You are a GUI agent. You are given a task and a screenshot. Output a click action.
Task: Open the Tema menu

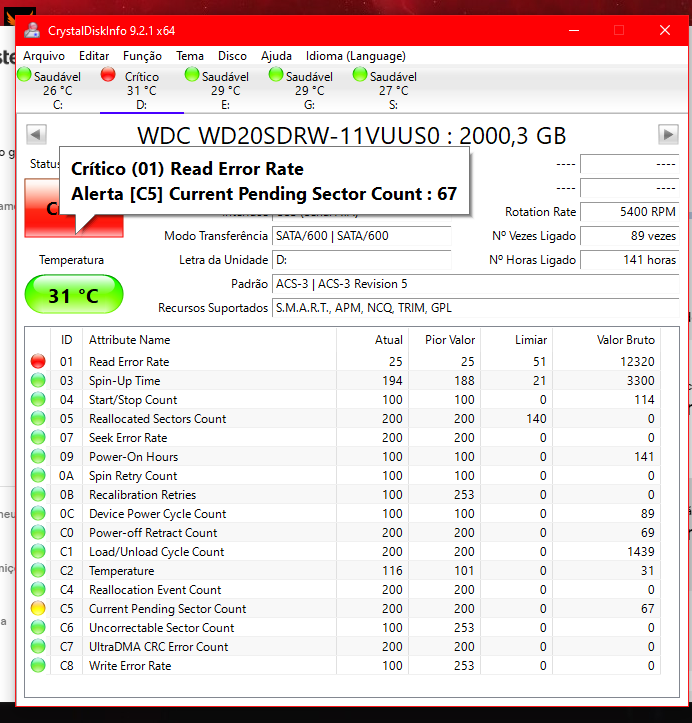(x=190, y=56)
